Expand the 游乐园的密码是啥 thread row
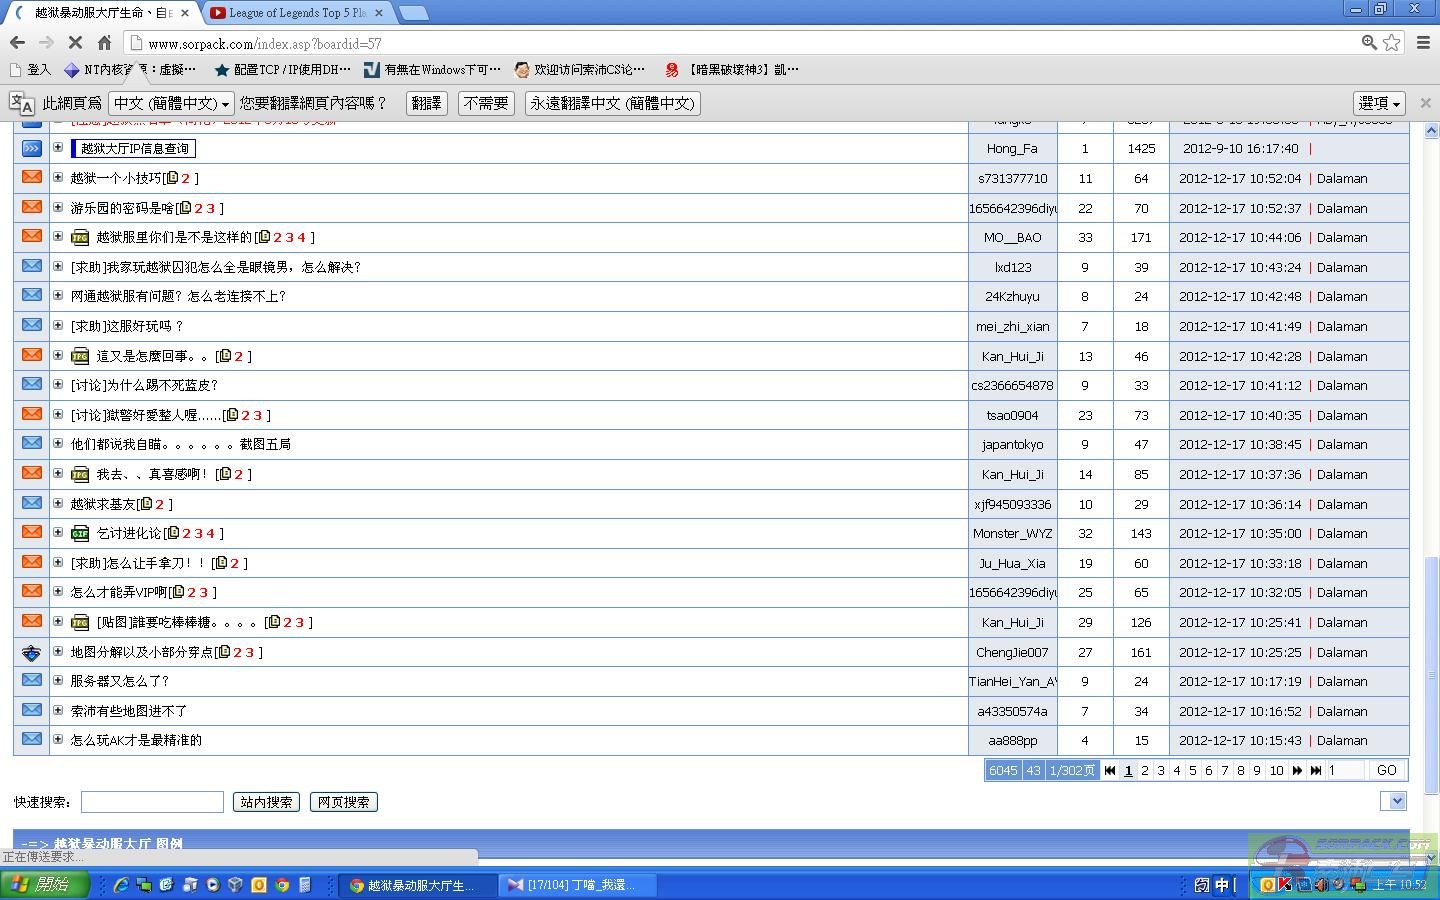Image resolution: width=1440 pixels, height=900 pixels. coord(58,208)
